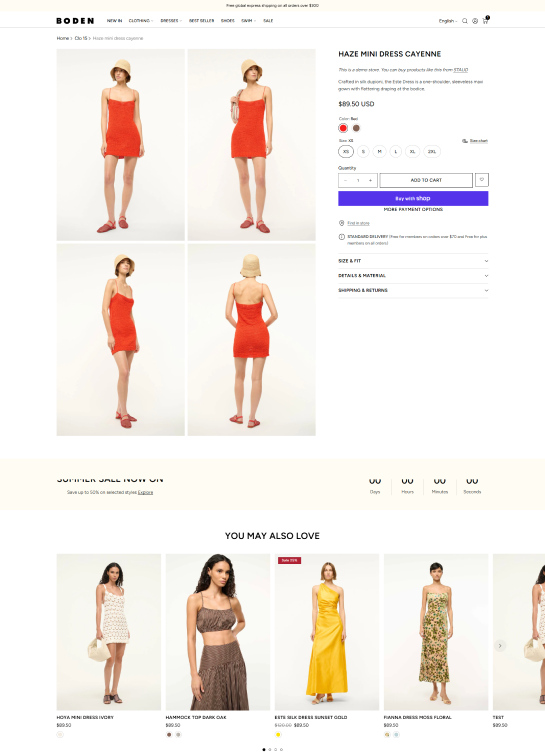Select first swatch under Hammock Top Dark Oak

click(x=169, y=734)
